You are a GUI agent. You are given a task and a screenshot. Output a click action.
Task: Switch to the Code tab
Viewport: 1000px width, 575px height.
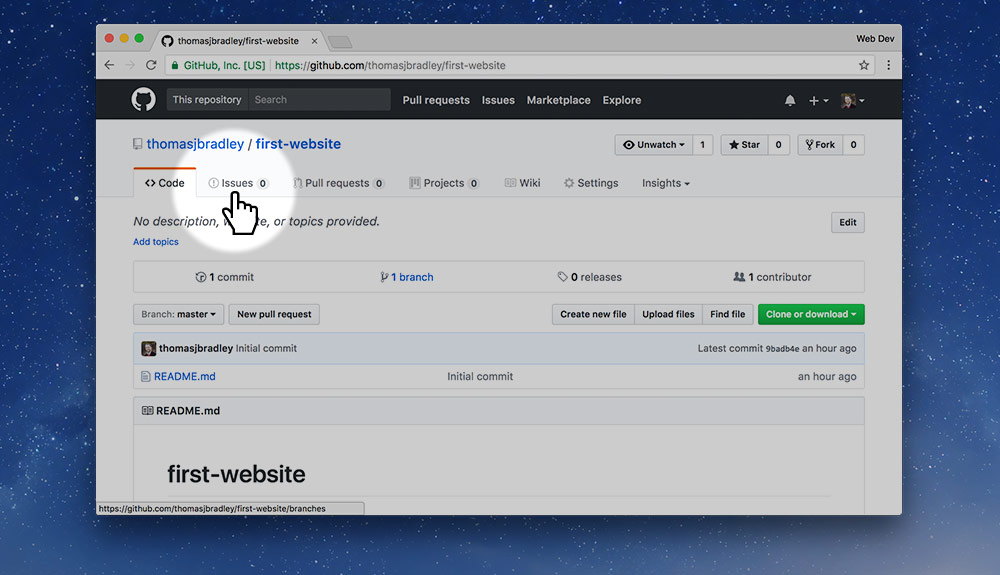pos(165,183)
